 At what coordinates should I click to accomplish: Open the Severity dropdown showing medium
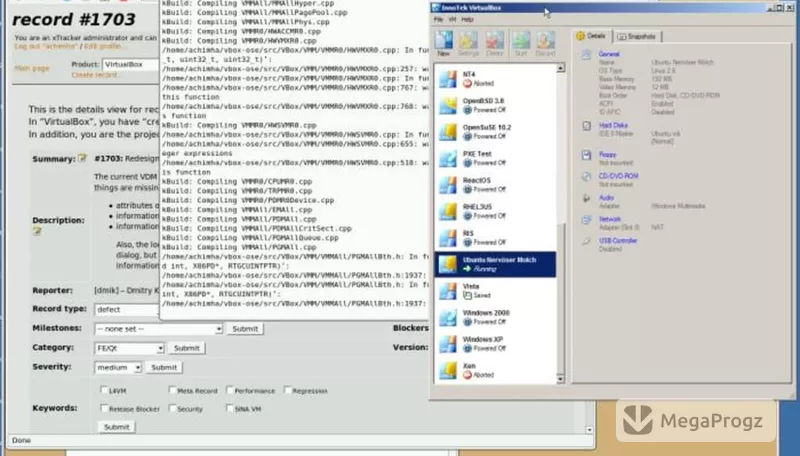coord(118,367)
